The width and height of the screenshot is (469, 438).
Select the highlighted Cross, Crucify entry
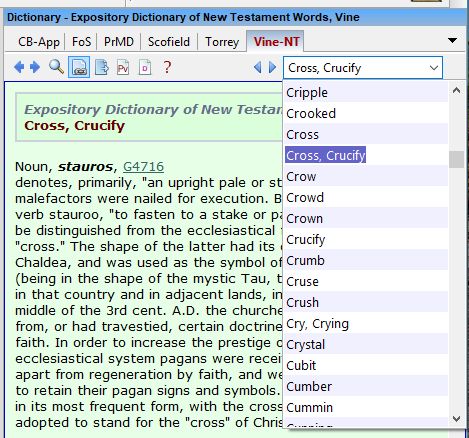[x=365, y=156]
